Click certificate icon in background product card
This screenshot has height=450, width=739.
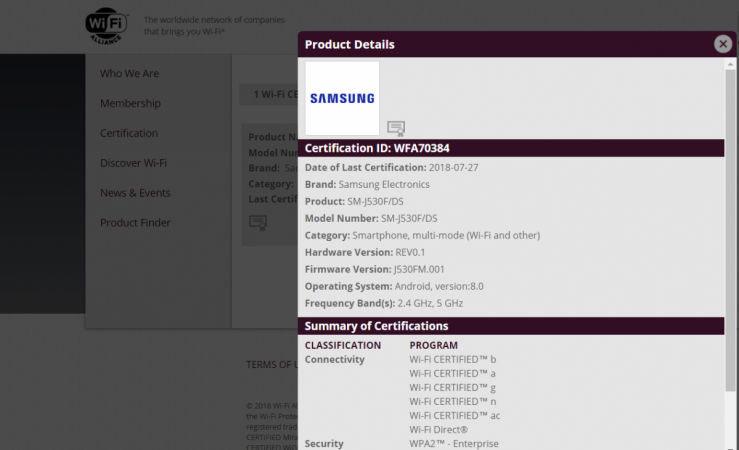pos(258,222)
